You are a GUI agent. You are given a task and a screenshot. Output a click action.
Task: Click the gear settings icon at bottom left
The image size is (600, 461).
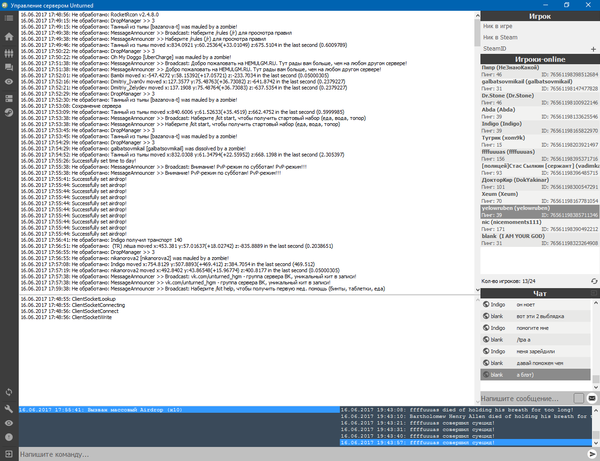click(8, 439)
